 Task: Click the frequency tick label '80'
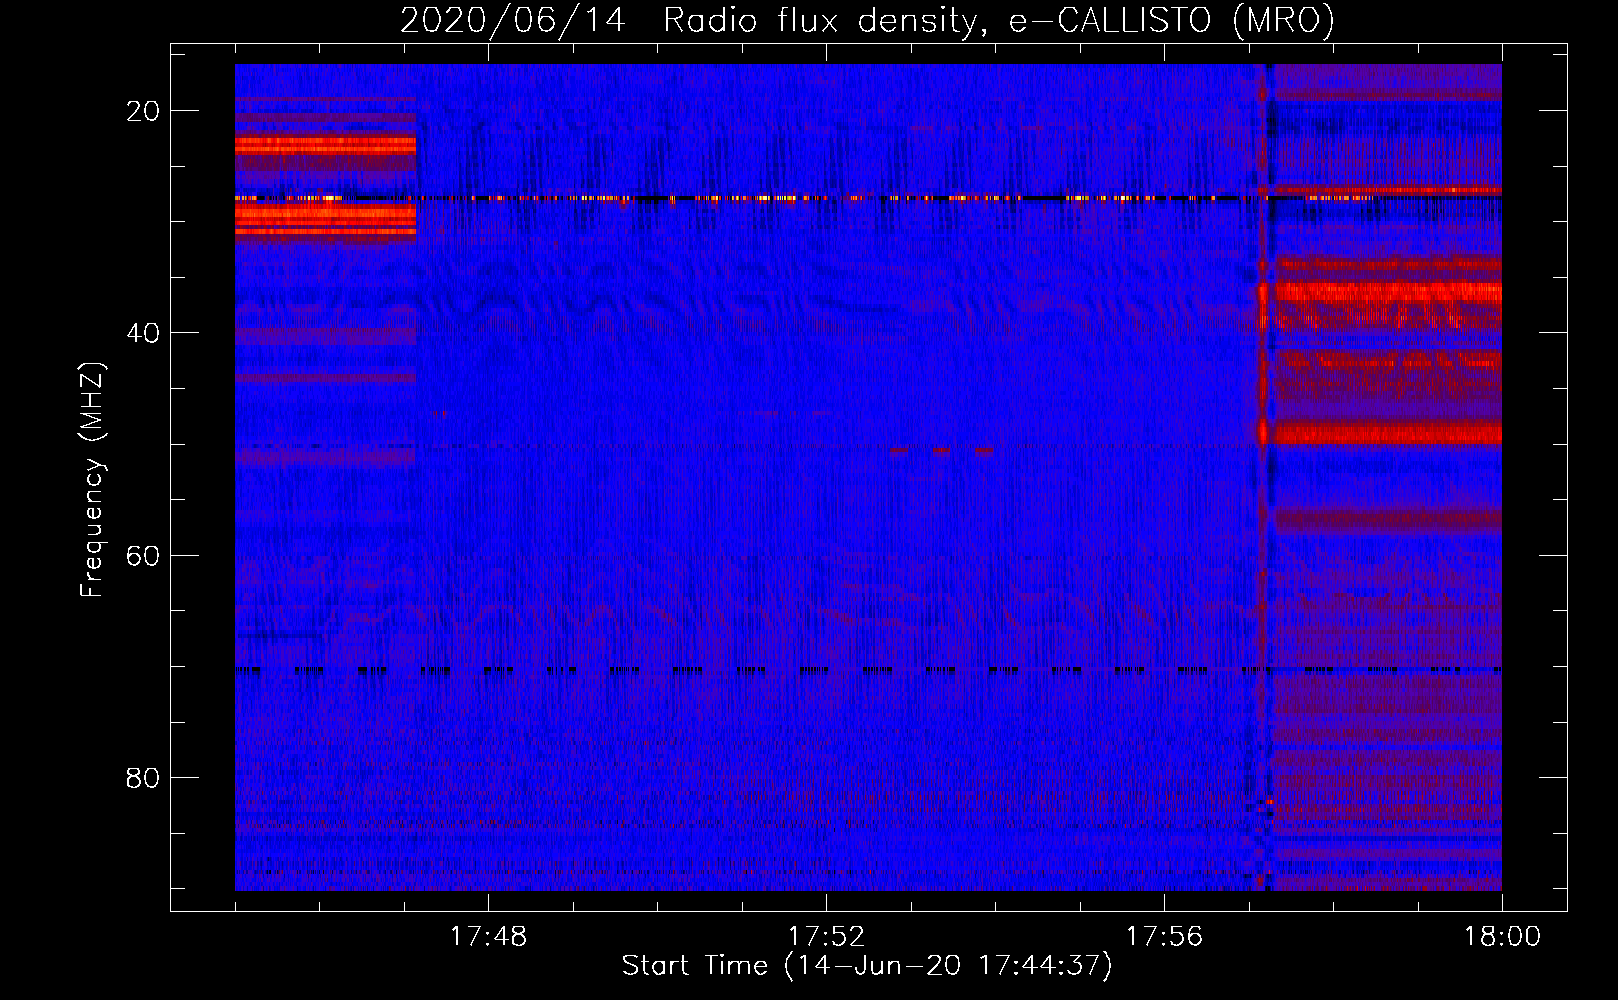[143, 778]
